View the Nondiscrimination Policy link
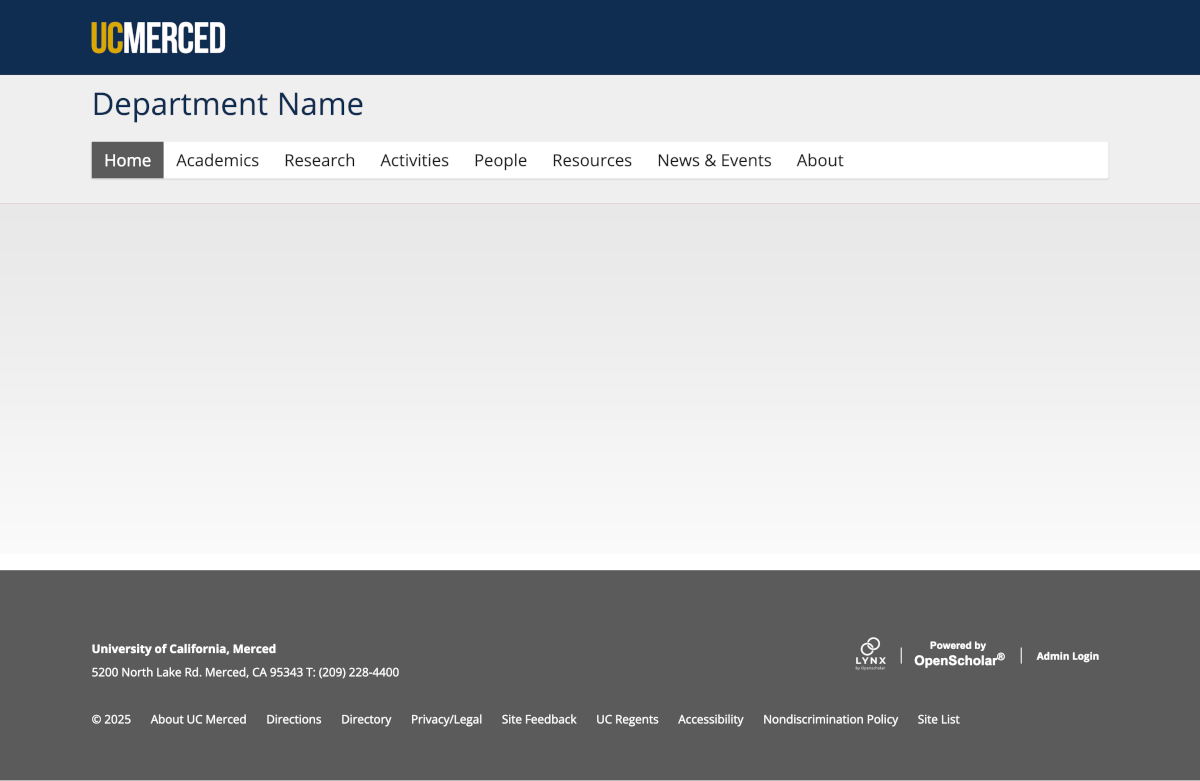1200x781 pixels. click(x=830, y=719)
